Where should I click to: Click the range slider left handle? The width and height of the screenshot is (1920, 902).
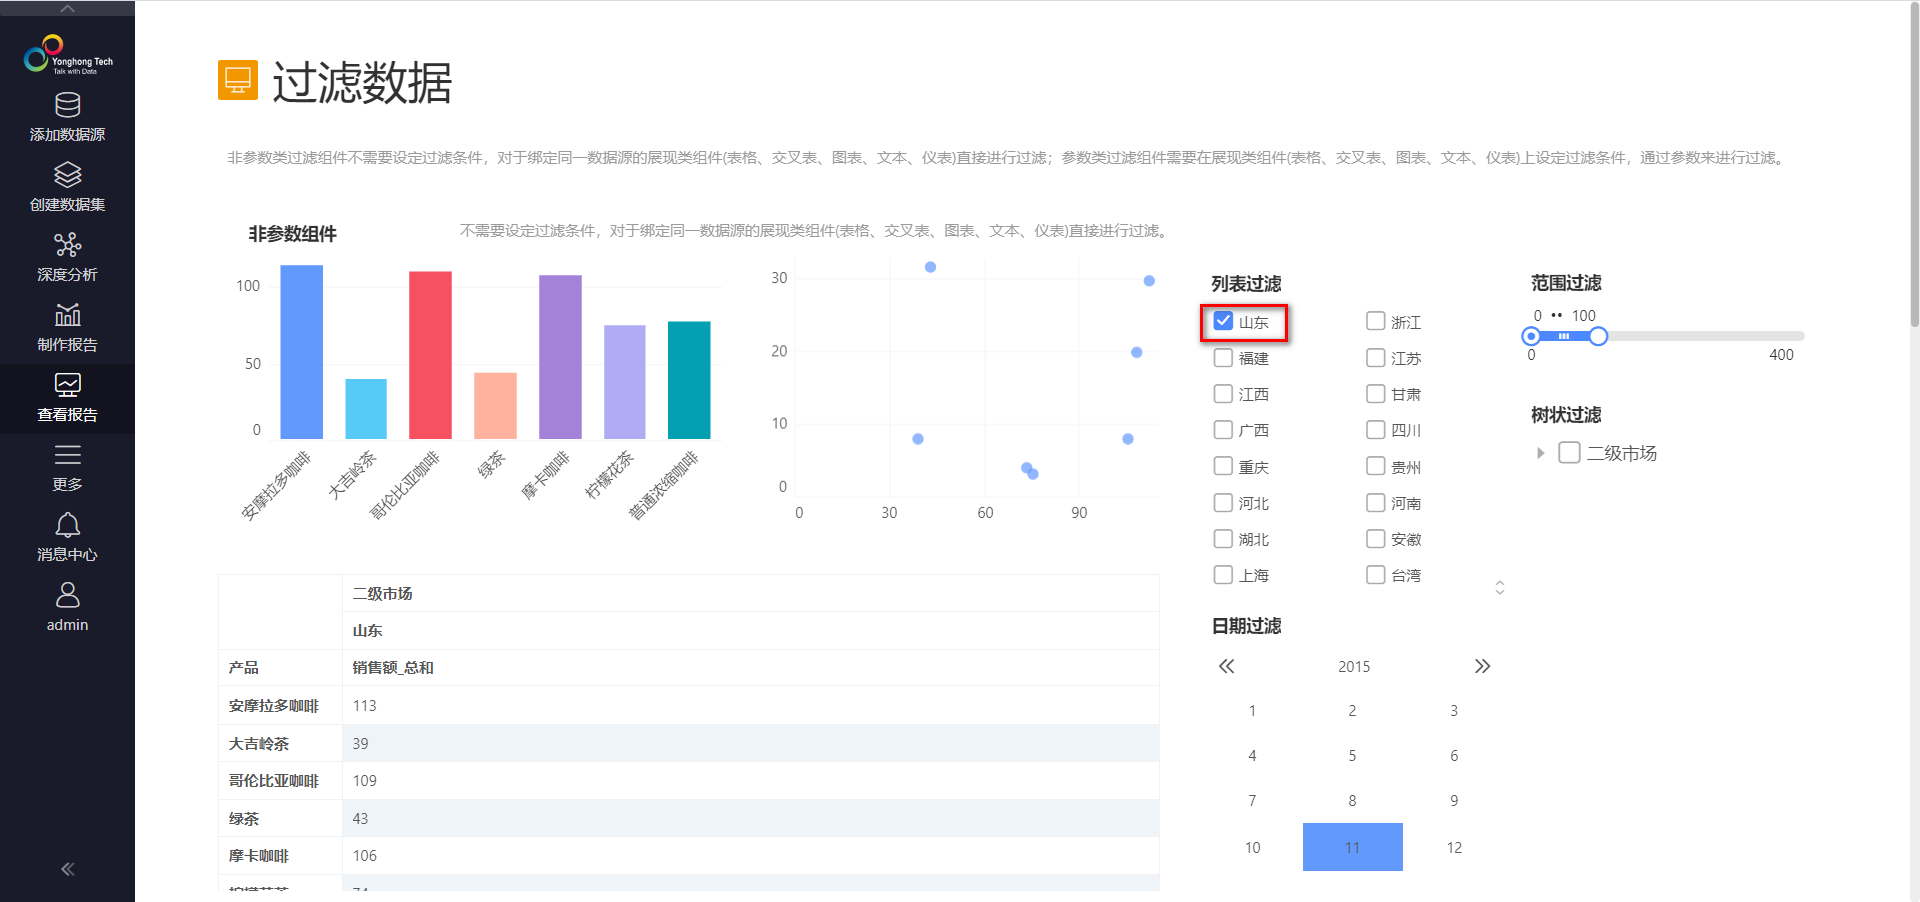click(1531, 336)
